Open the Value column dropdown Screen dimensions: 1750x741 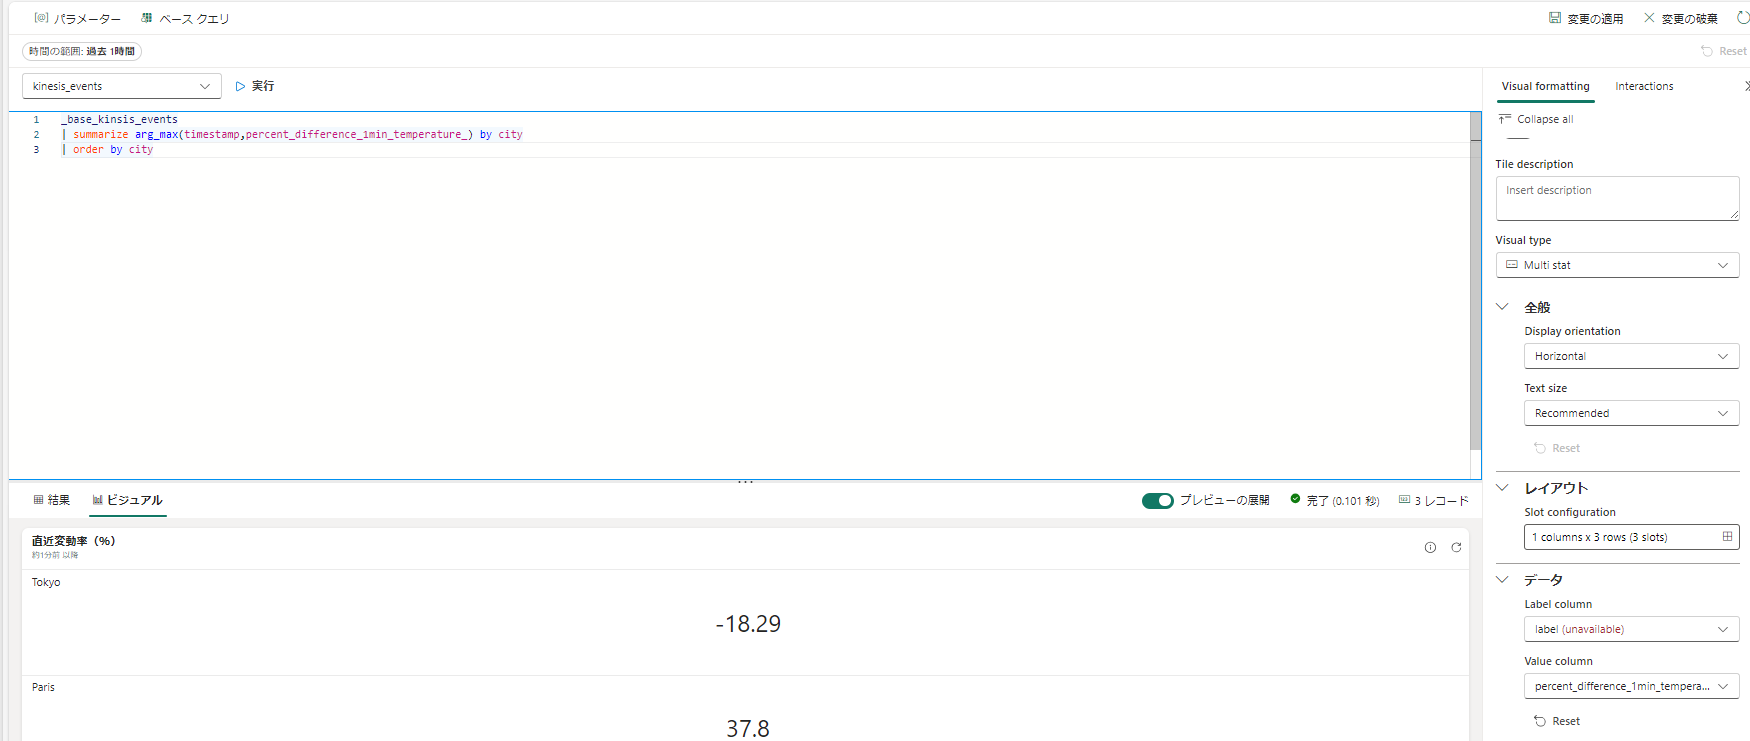1631,686
